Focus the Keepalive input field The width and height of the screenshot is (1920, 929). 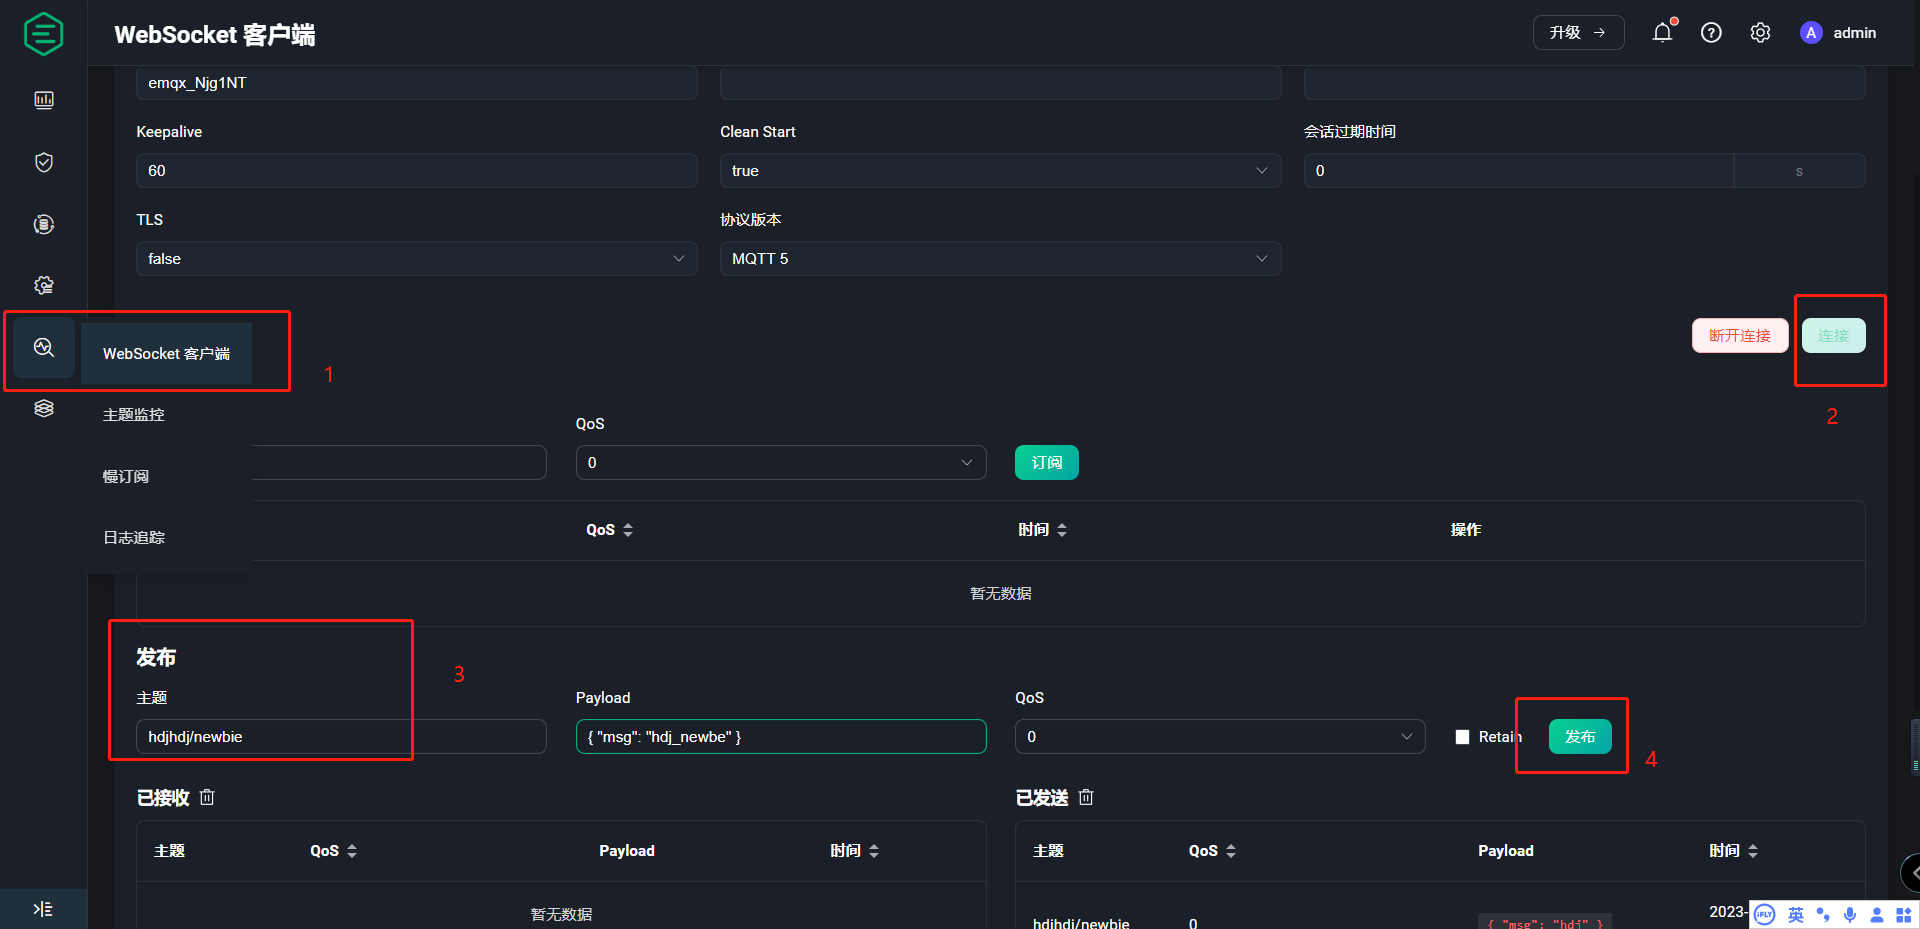click(x=416, y=171)
